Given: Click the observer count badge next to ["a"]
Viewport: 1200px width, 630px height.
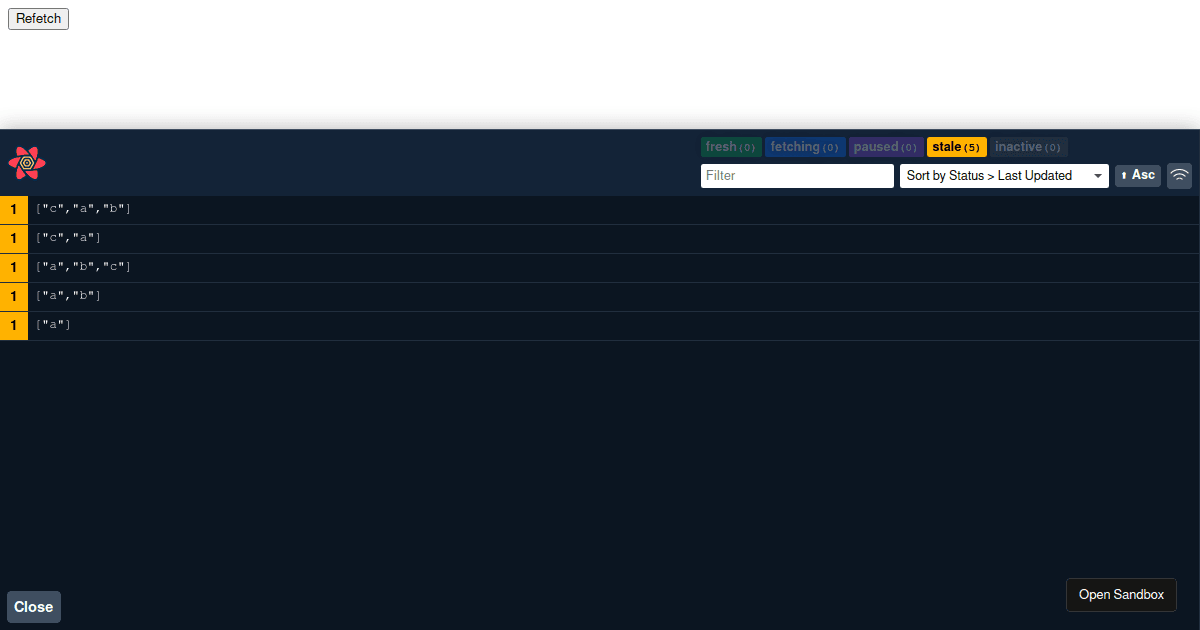Looking at the screenshot, I should (x=13, y=325).
